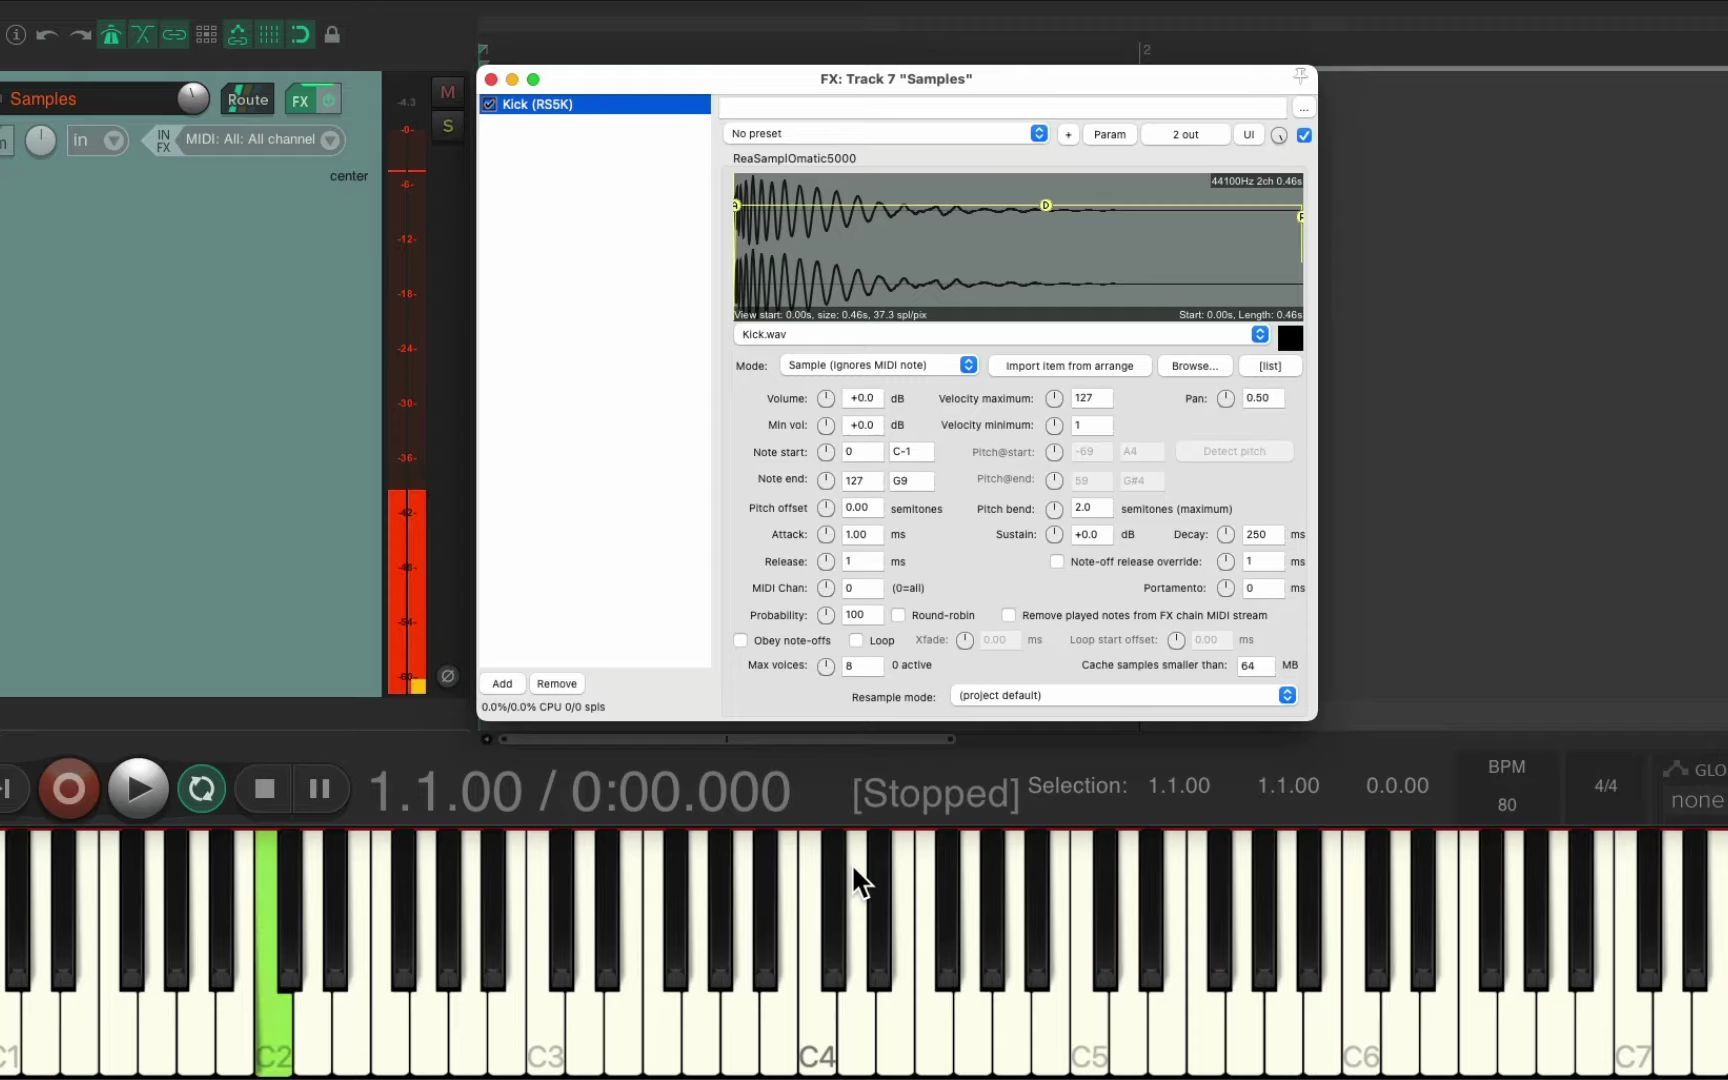Open the Route button on Samples track
This screenshot has width=1728, height=1080.
click(x=248, y=100)
